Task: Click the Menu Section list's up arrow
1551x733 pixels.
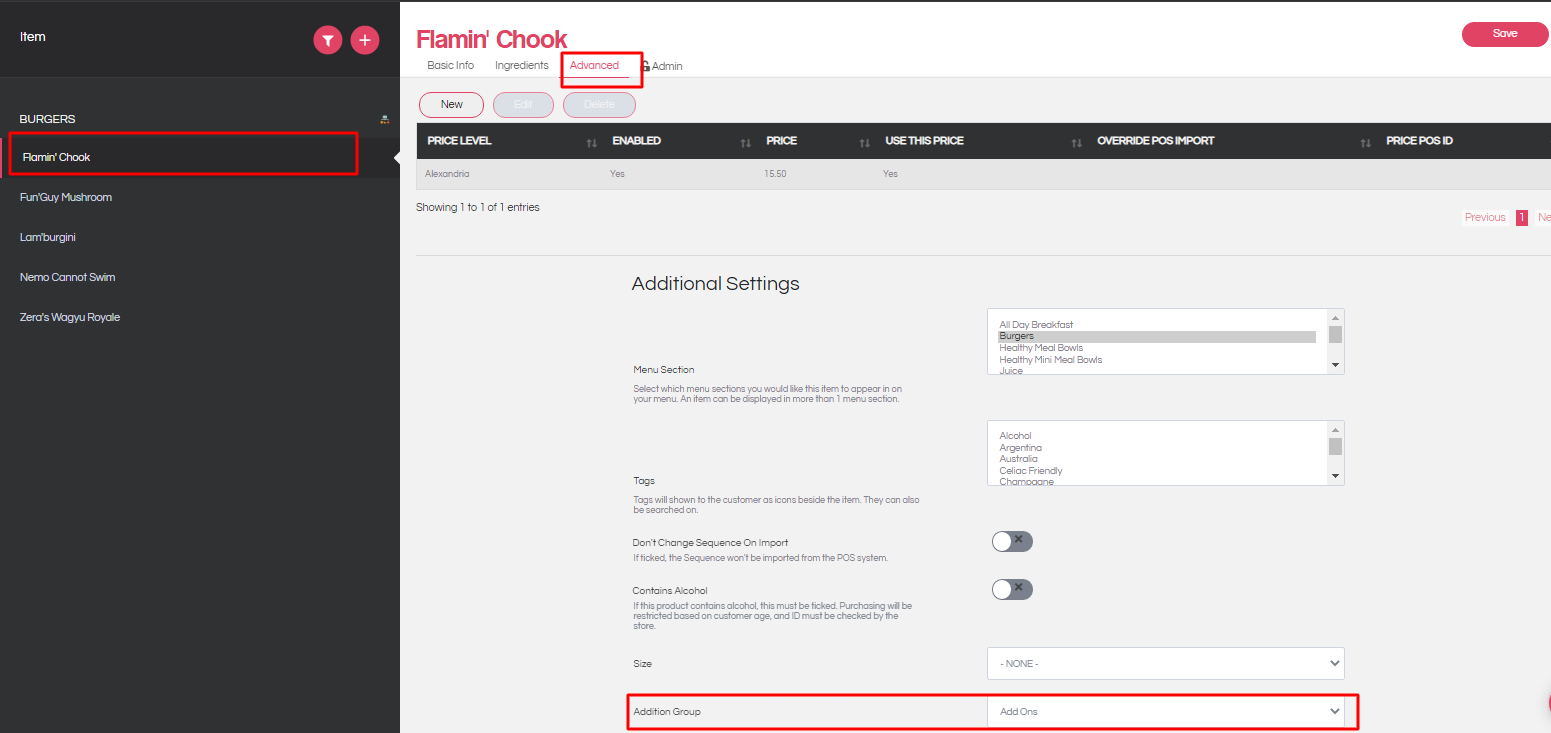Action: pyautogui.click(x=1335, y=317)
